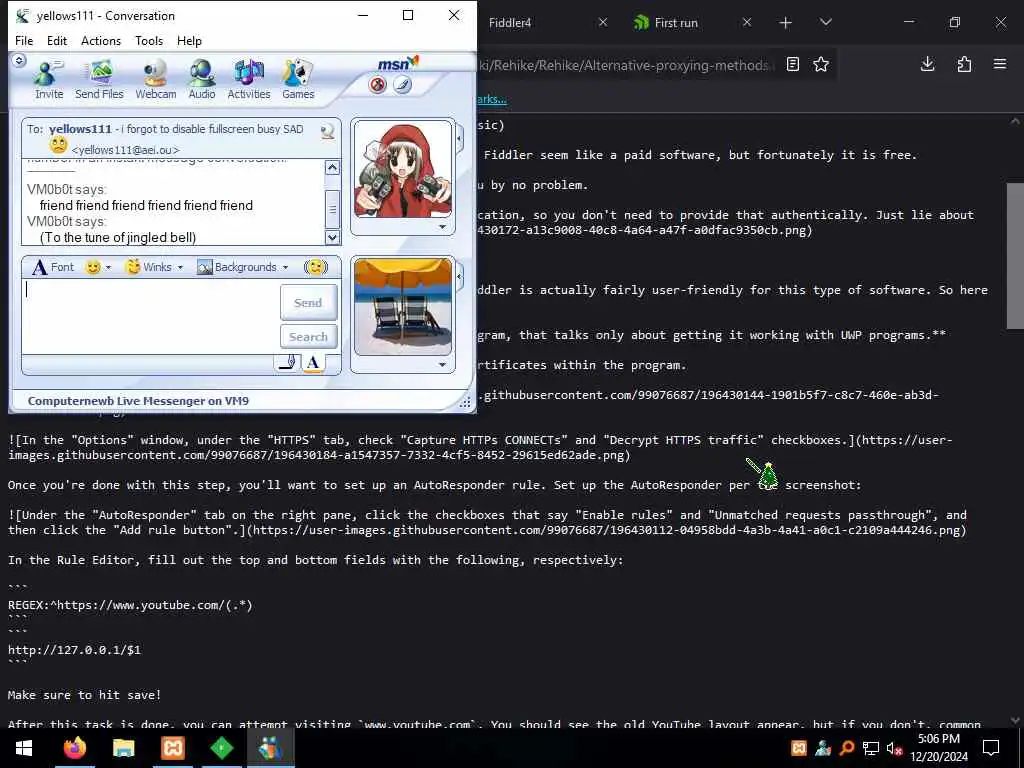Image resolution: width=1024 pixels, height=768 pixels.
Task: Click the green diamond Fiddler taskbar icon
Action: (222, 748)
